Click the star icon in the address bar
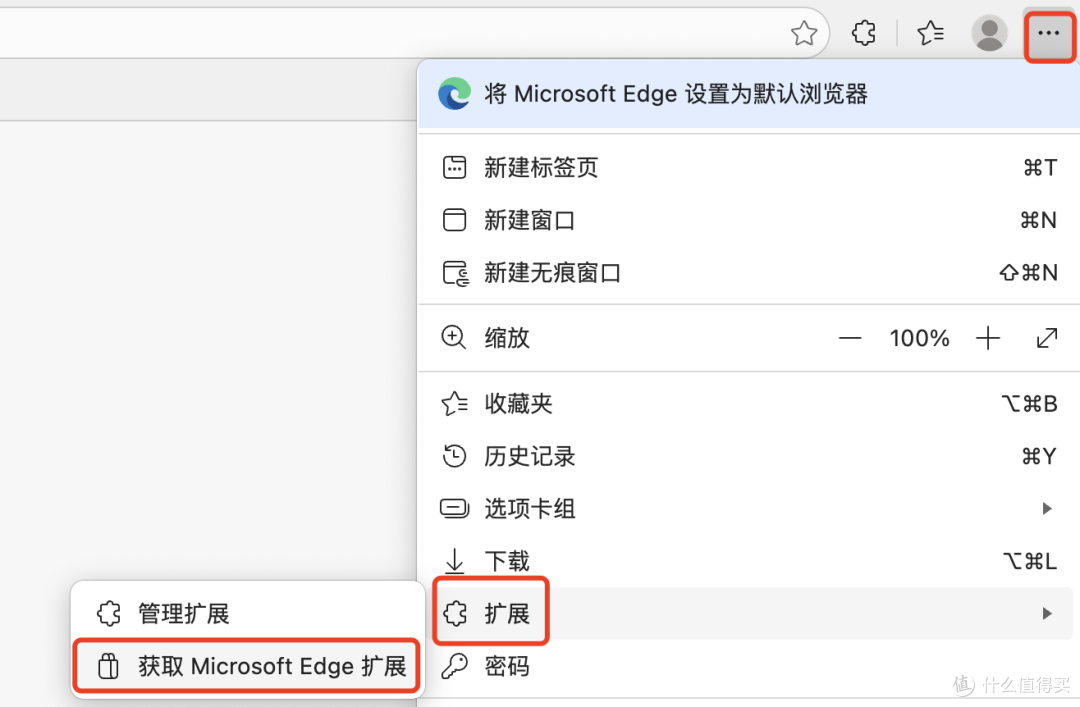This screenshot has height=707, width=1080. 803,33
